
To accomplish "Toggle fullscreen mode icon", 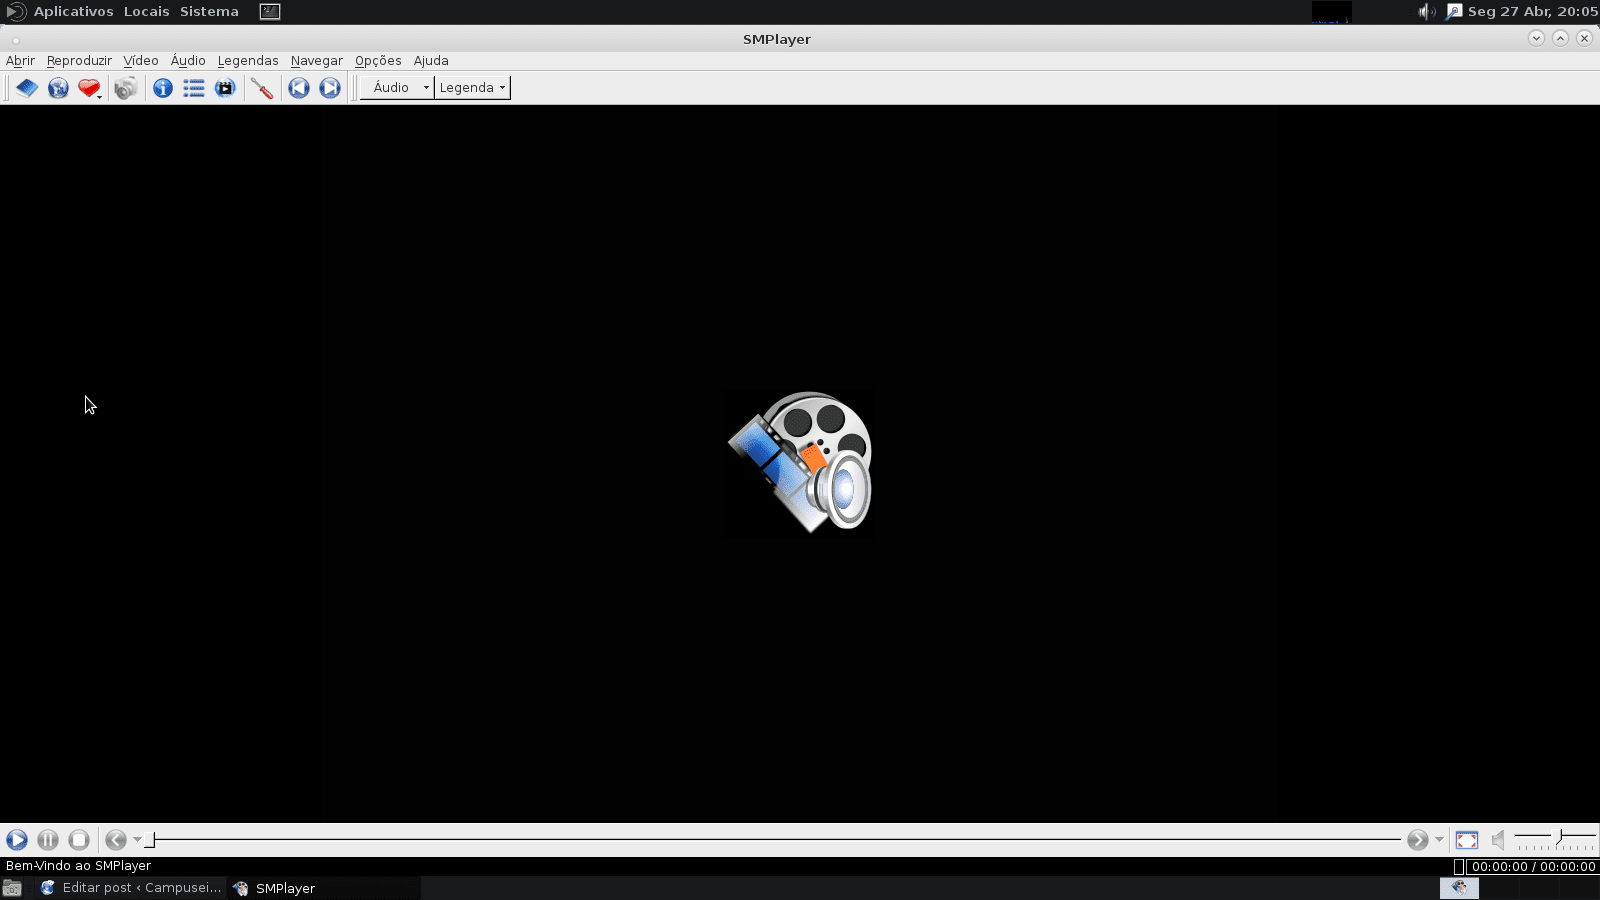I will (x=1467, y=840).
